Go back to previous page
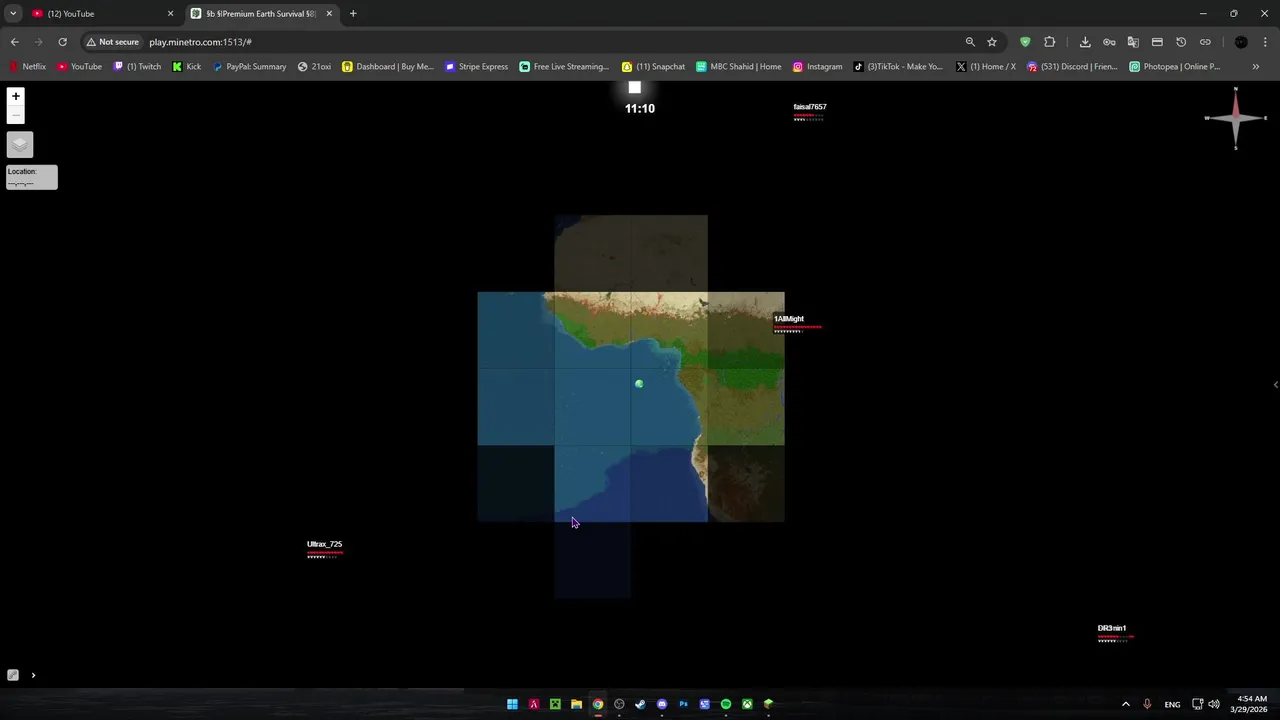 tap(14, 42)
